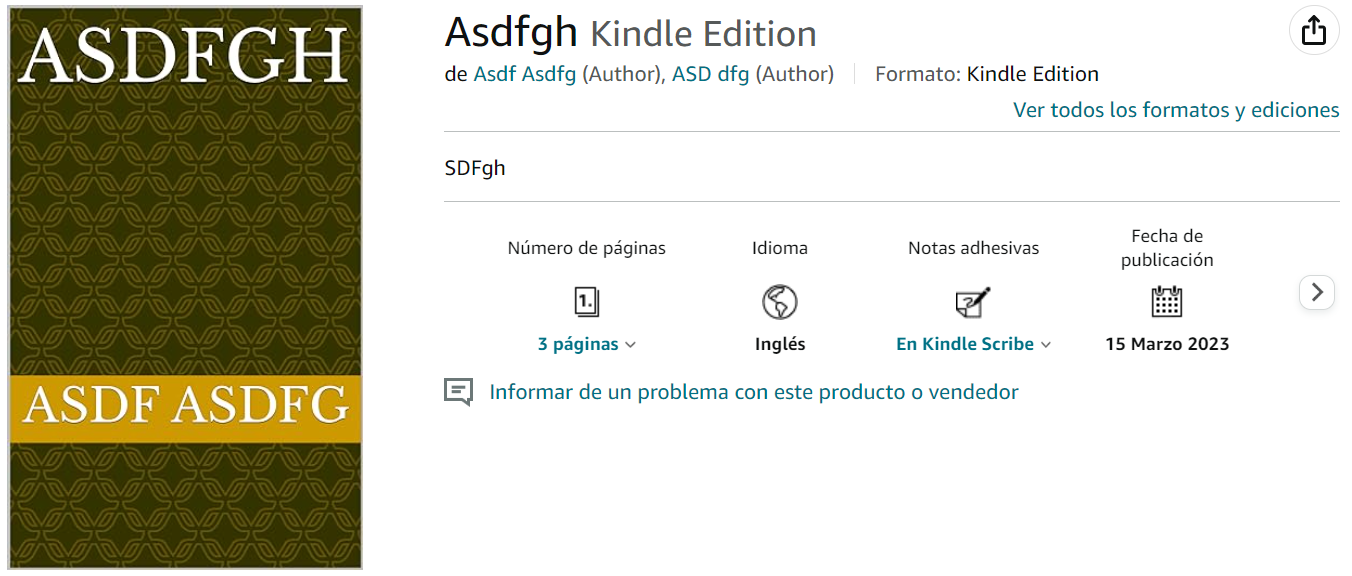Click the Inglés language value
The image size is (1352, 576).
(x=780, y=344)
